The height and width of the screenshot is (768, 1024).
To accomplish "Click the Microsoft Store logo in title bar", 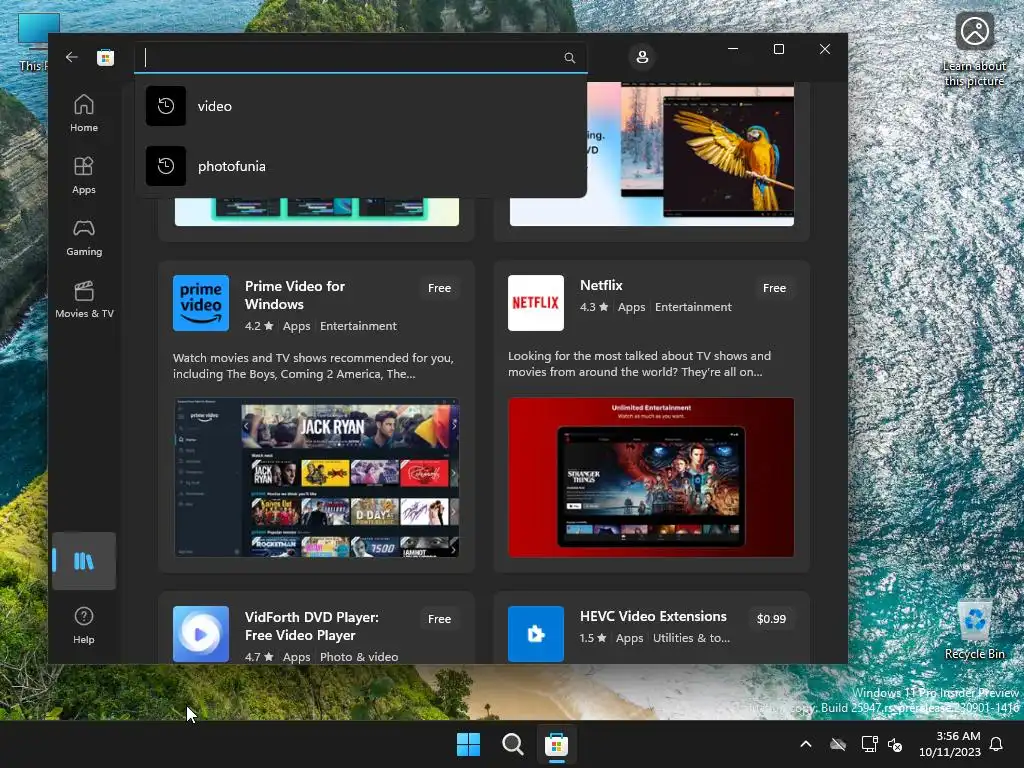I will (105, 57).
